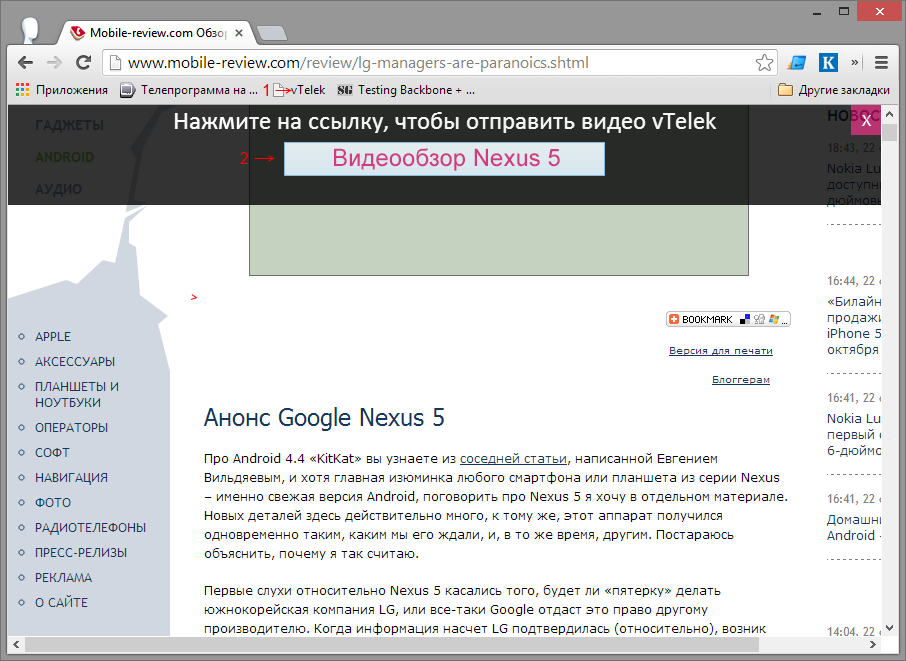Click the ANDROID menu item behind overlay

tap(64, 157)
